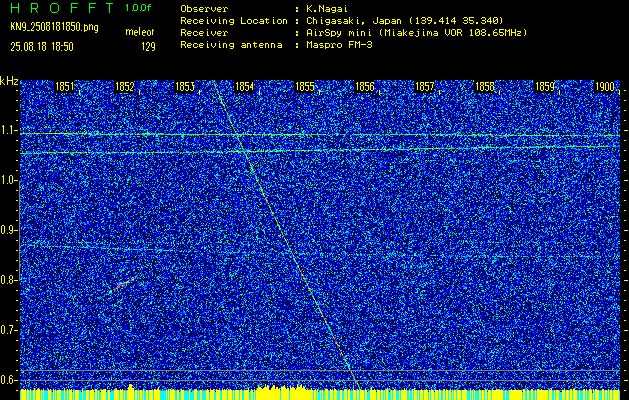Click the 1852 time marker
This screenshot has height=400, width=629.
click(125, 86)
